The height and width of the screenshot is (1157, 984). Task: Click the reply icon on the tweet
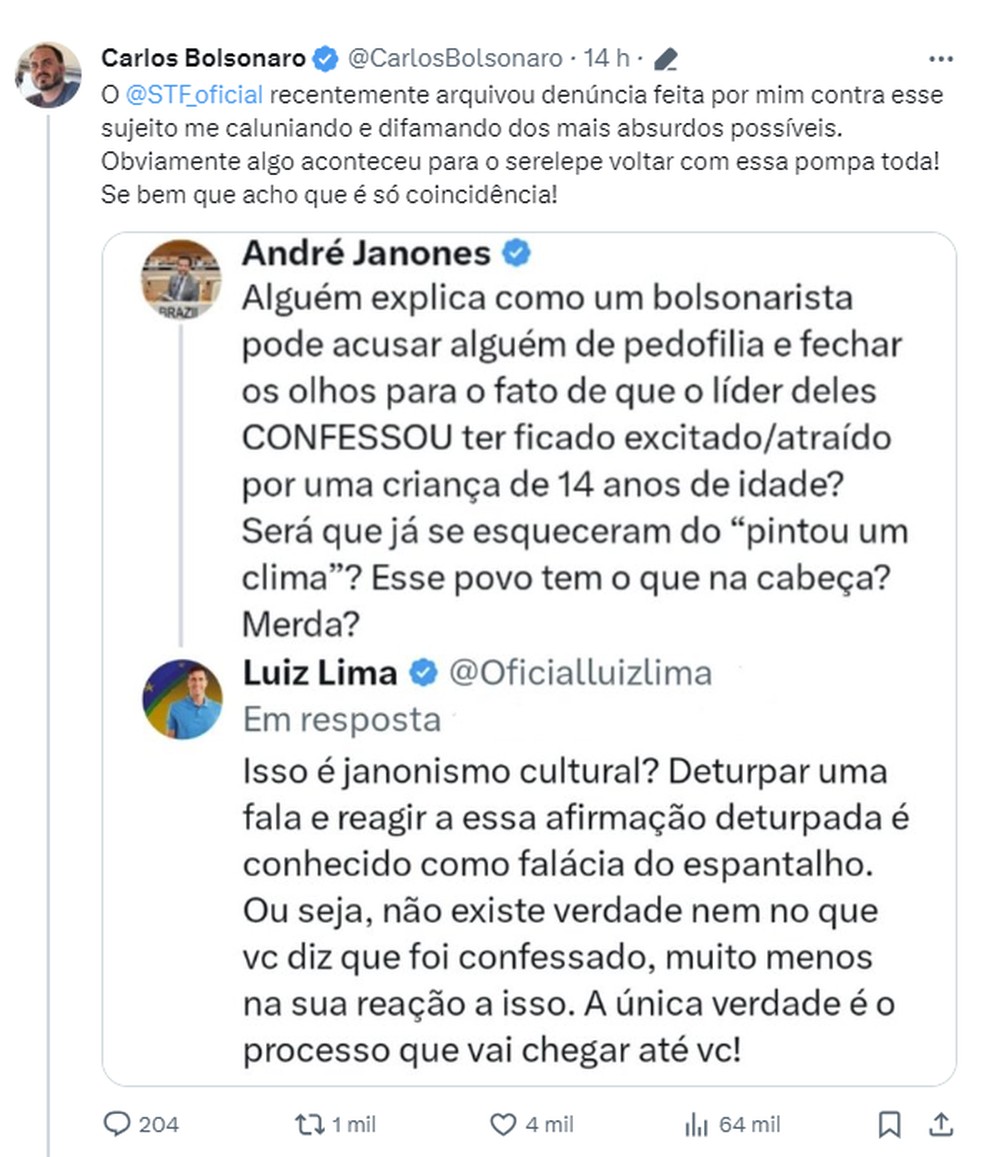118,1124
